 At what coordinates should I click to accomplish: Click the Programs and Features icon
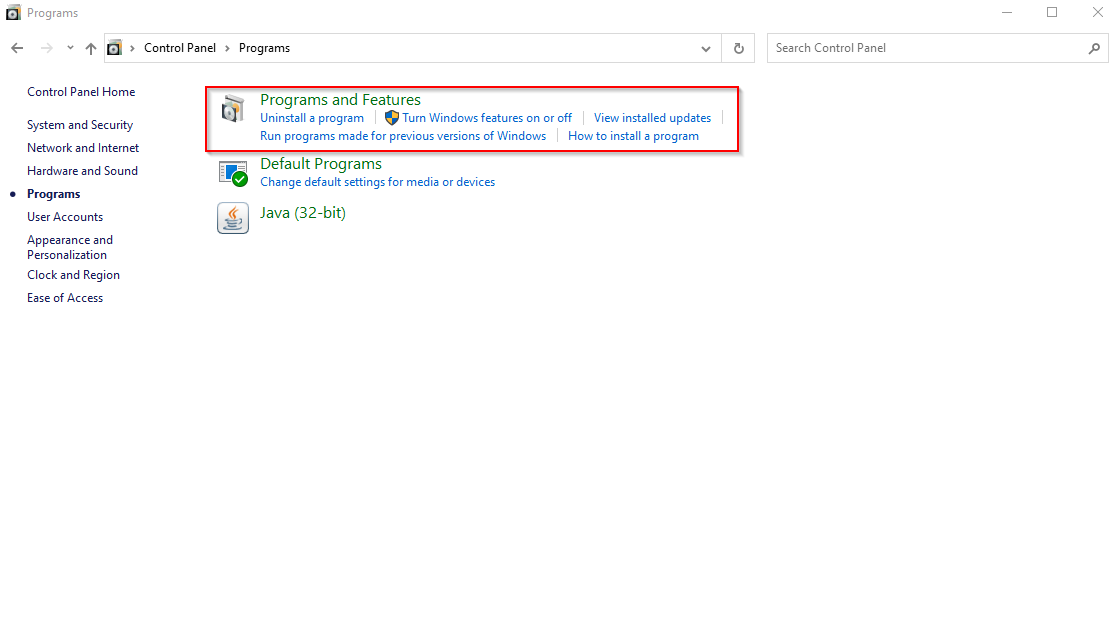click(233, 108)
